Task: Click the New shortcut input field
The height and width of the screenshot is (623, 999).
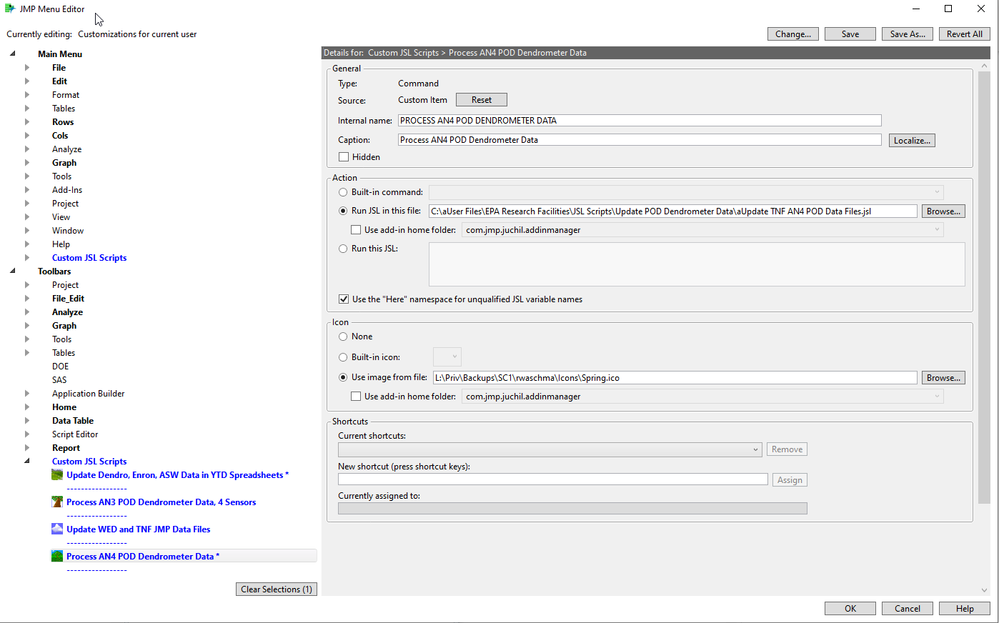Action: click(553, 480)
